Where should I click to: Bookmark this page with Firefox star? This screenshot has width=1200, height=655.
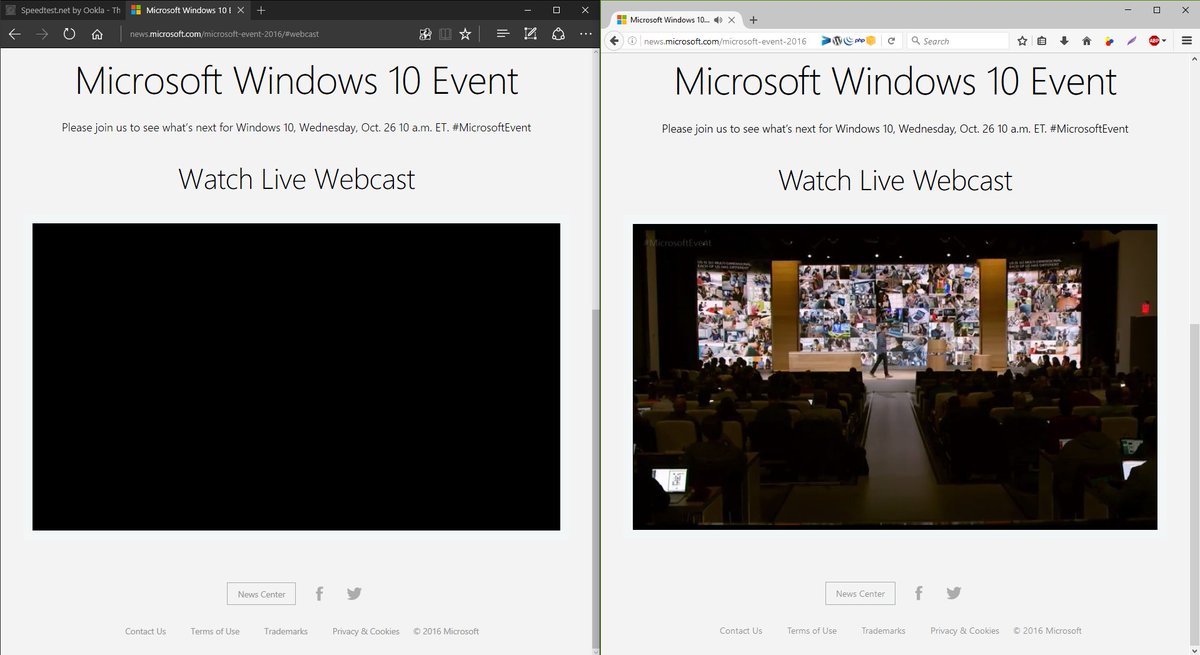(x=1022, y=41)
